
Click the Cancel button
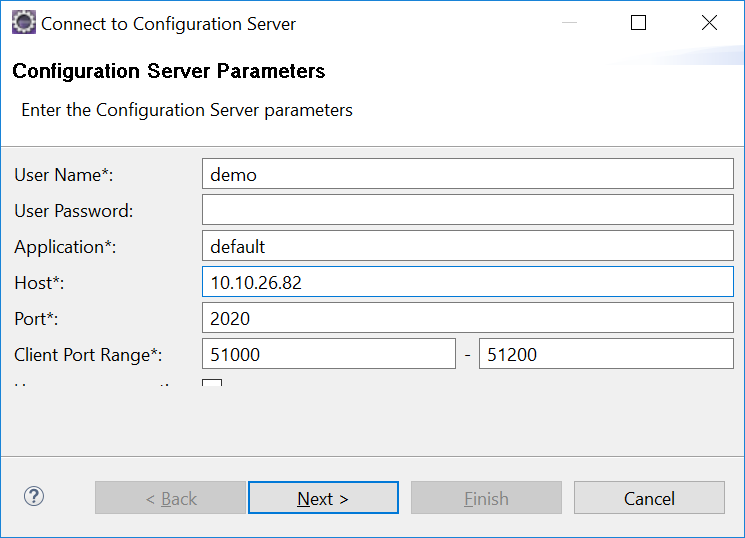[x=649, y=498]
